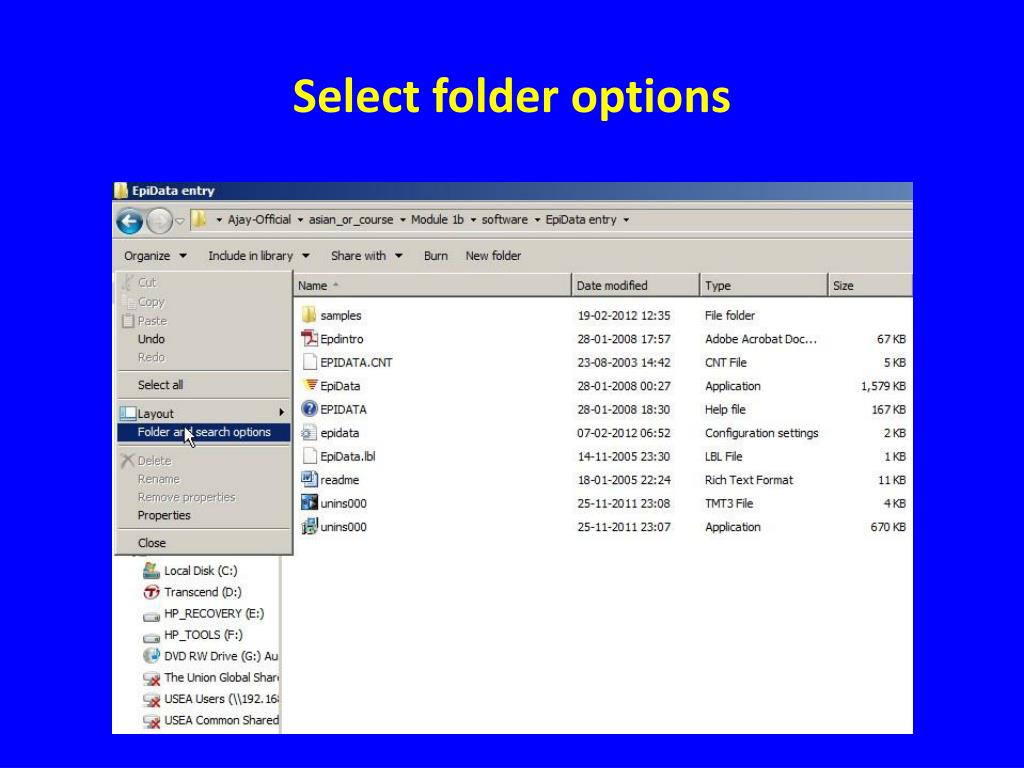Select the EpiData.lbl file name
This screenshot has width=1024, height=768.
(347, 456)
